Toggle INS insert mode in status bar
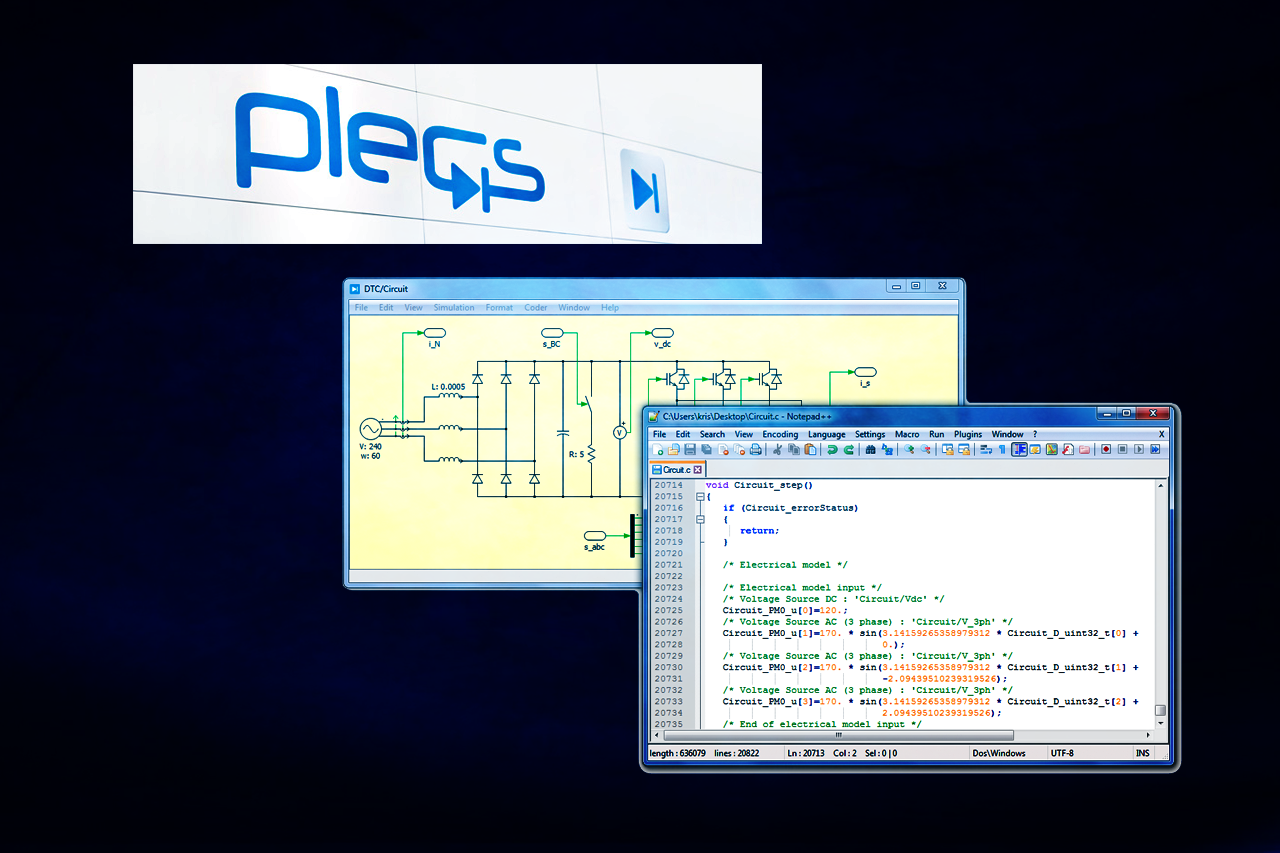The width and height of the screenshot is (1280, 853). [1142, 753]
